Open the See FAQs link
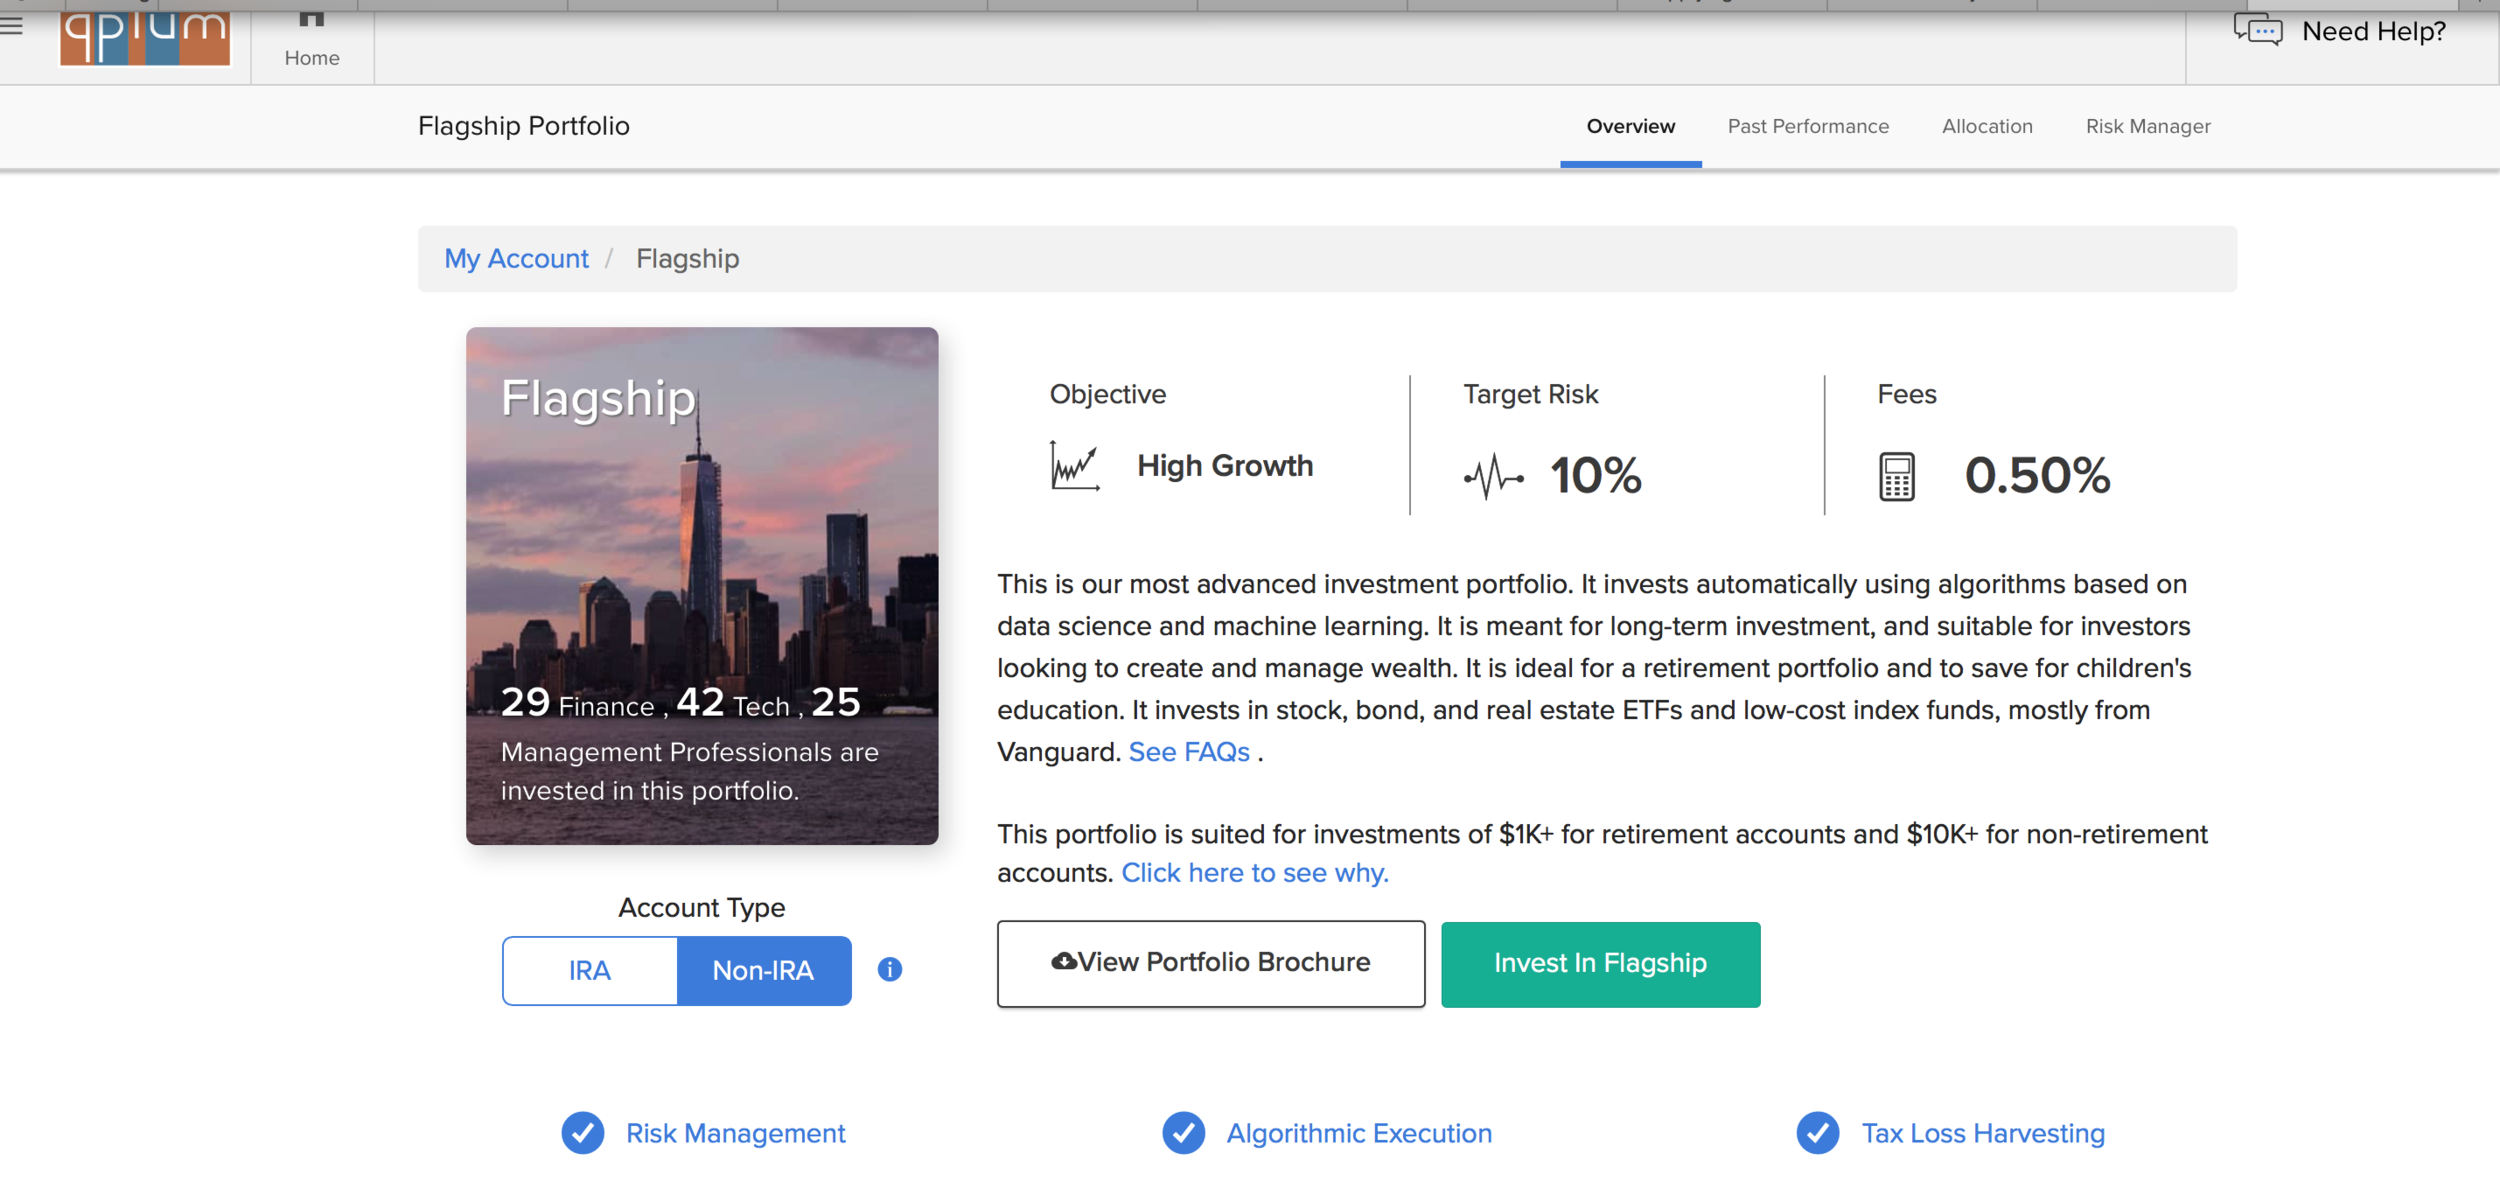This screenshot has height=1188, width=2500. coord(1189,752)
